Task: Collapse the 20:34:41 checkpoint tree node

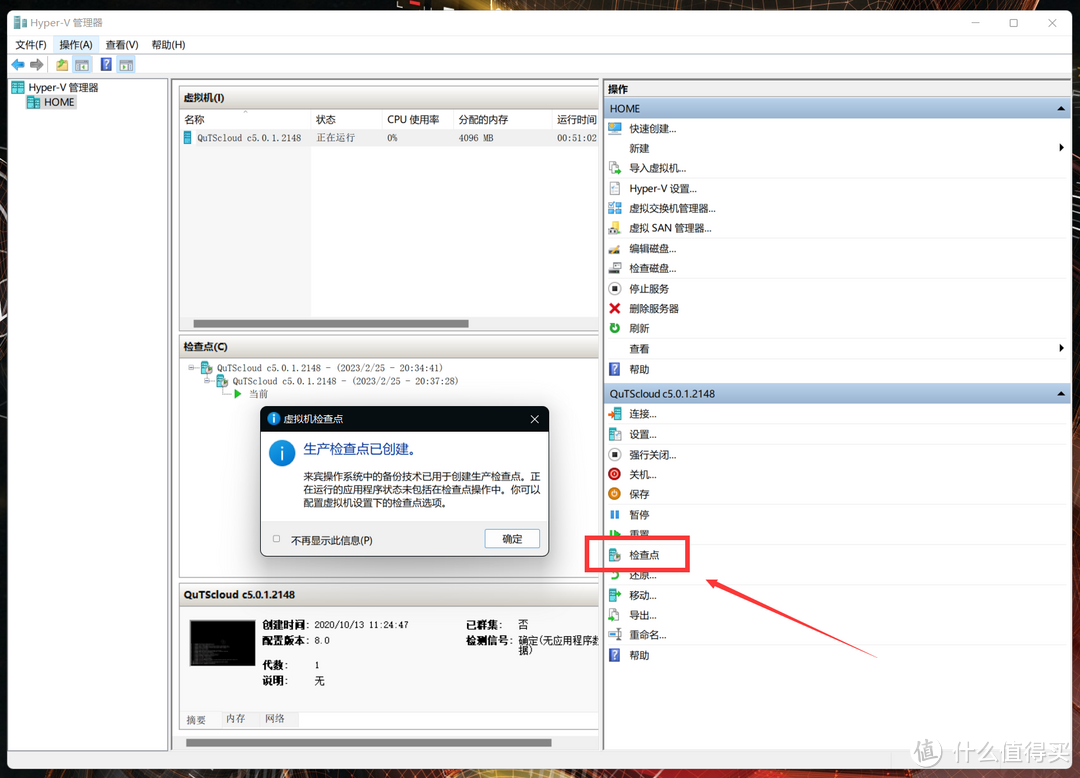Action: tap(191, 368)
